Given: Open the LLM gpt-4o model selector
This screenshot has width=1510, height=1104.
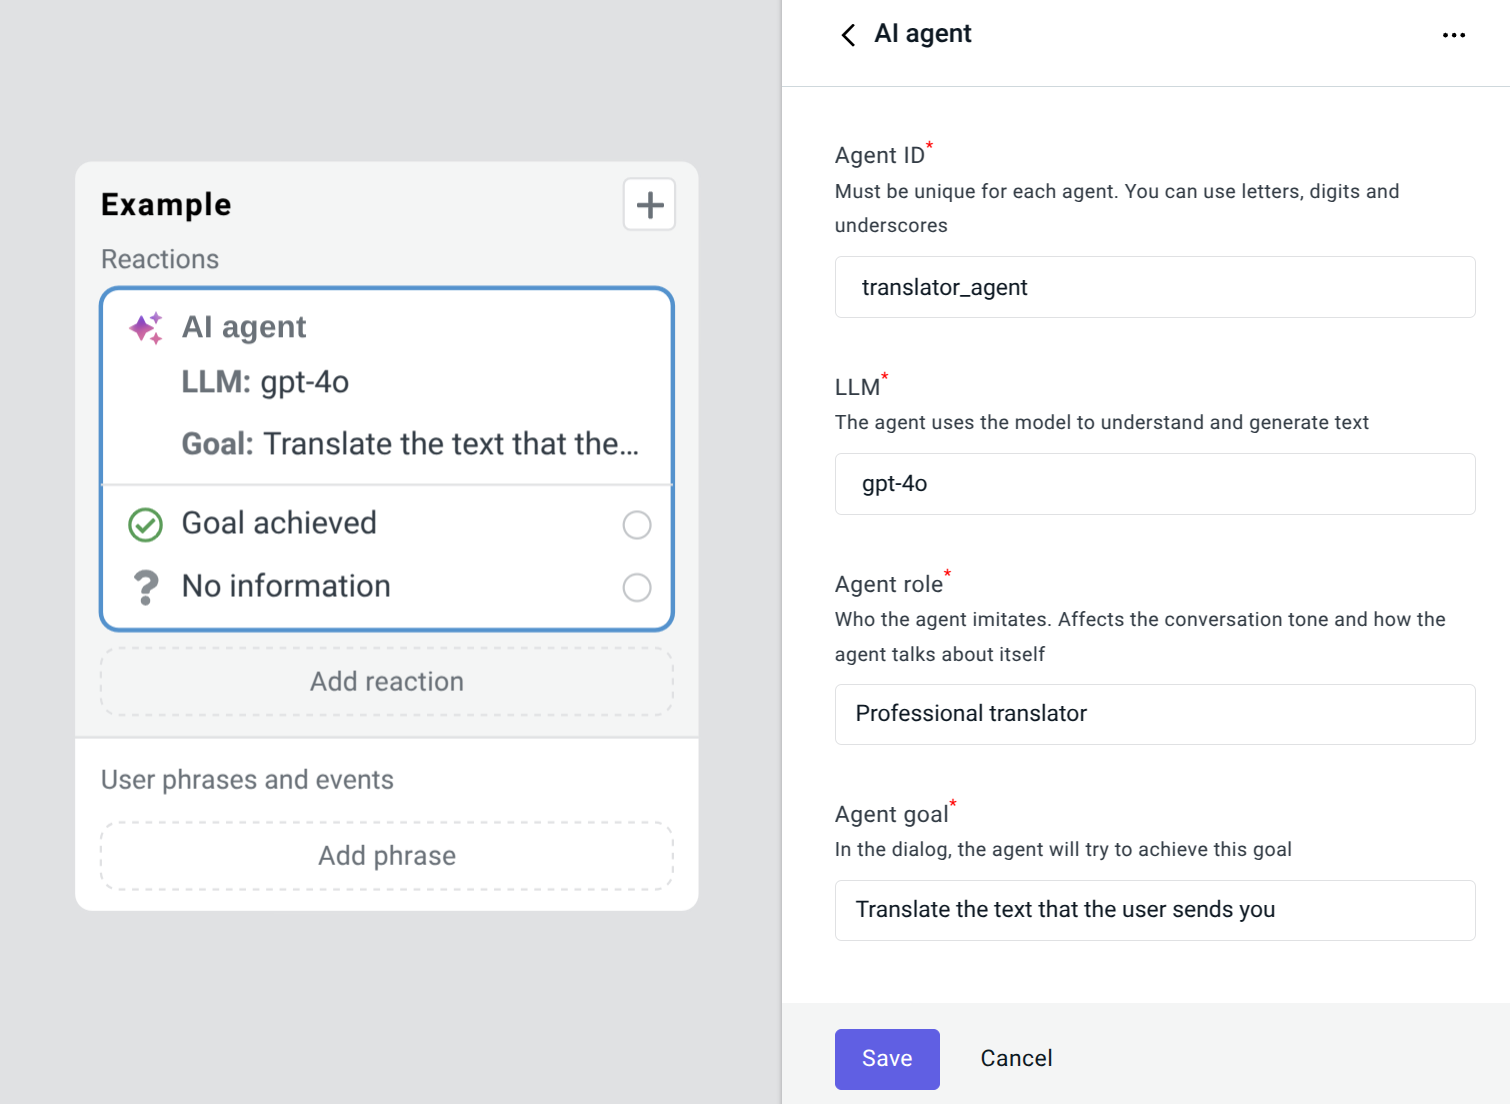Looking at the screenshot, I should [1154, 484].
